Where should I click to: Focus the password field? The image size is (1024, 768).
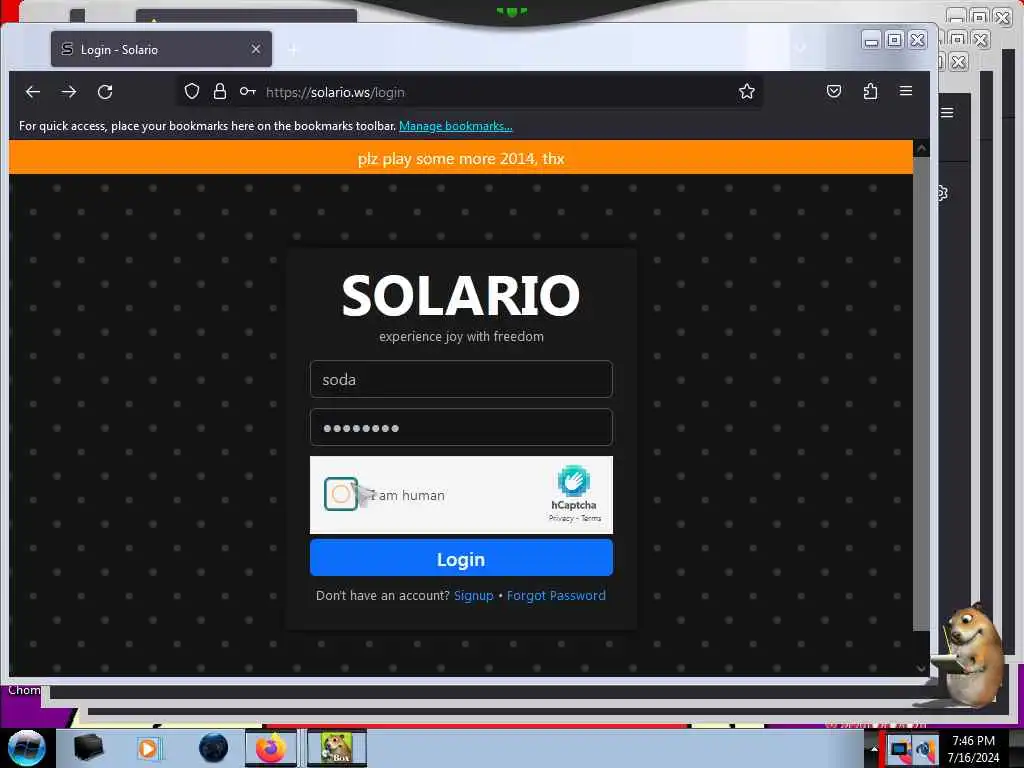[461, 428]
